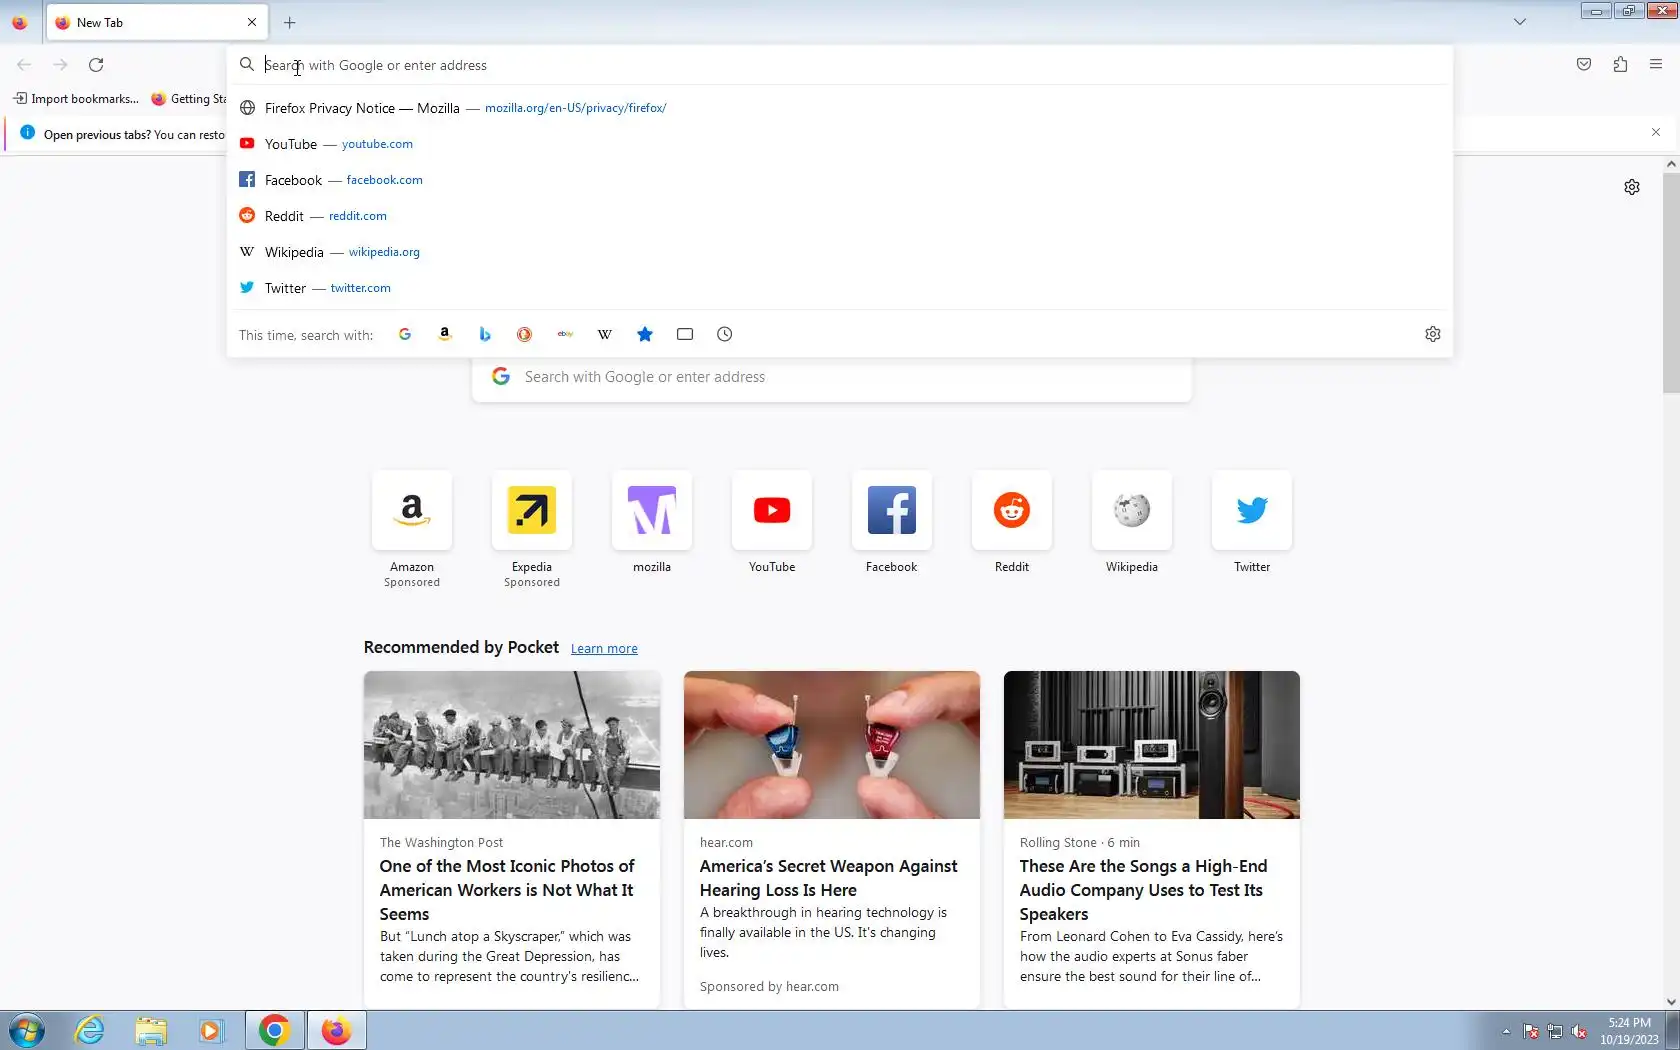Open Rolling Stone audio speakers article

pos(1152,838)
